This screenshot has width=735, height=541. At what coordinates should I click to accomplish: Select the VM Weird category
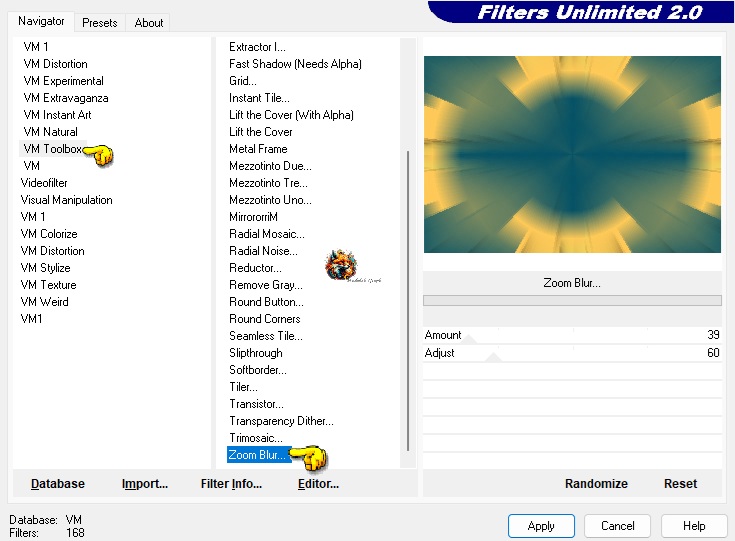pos(45,301)
